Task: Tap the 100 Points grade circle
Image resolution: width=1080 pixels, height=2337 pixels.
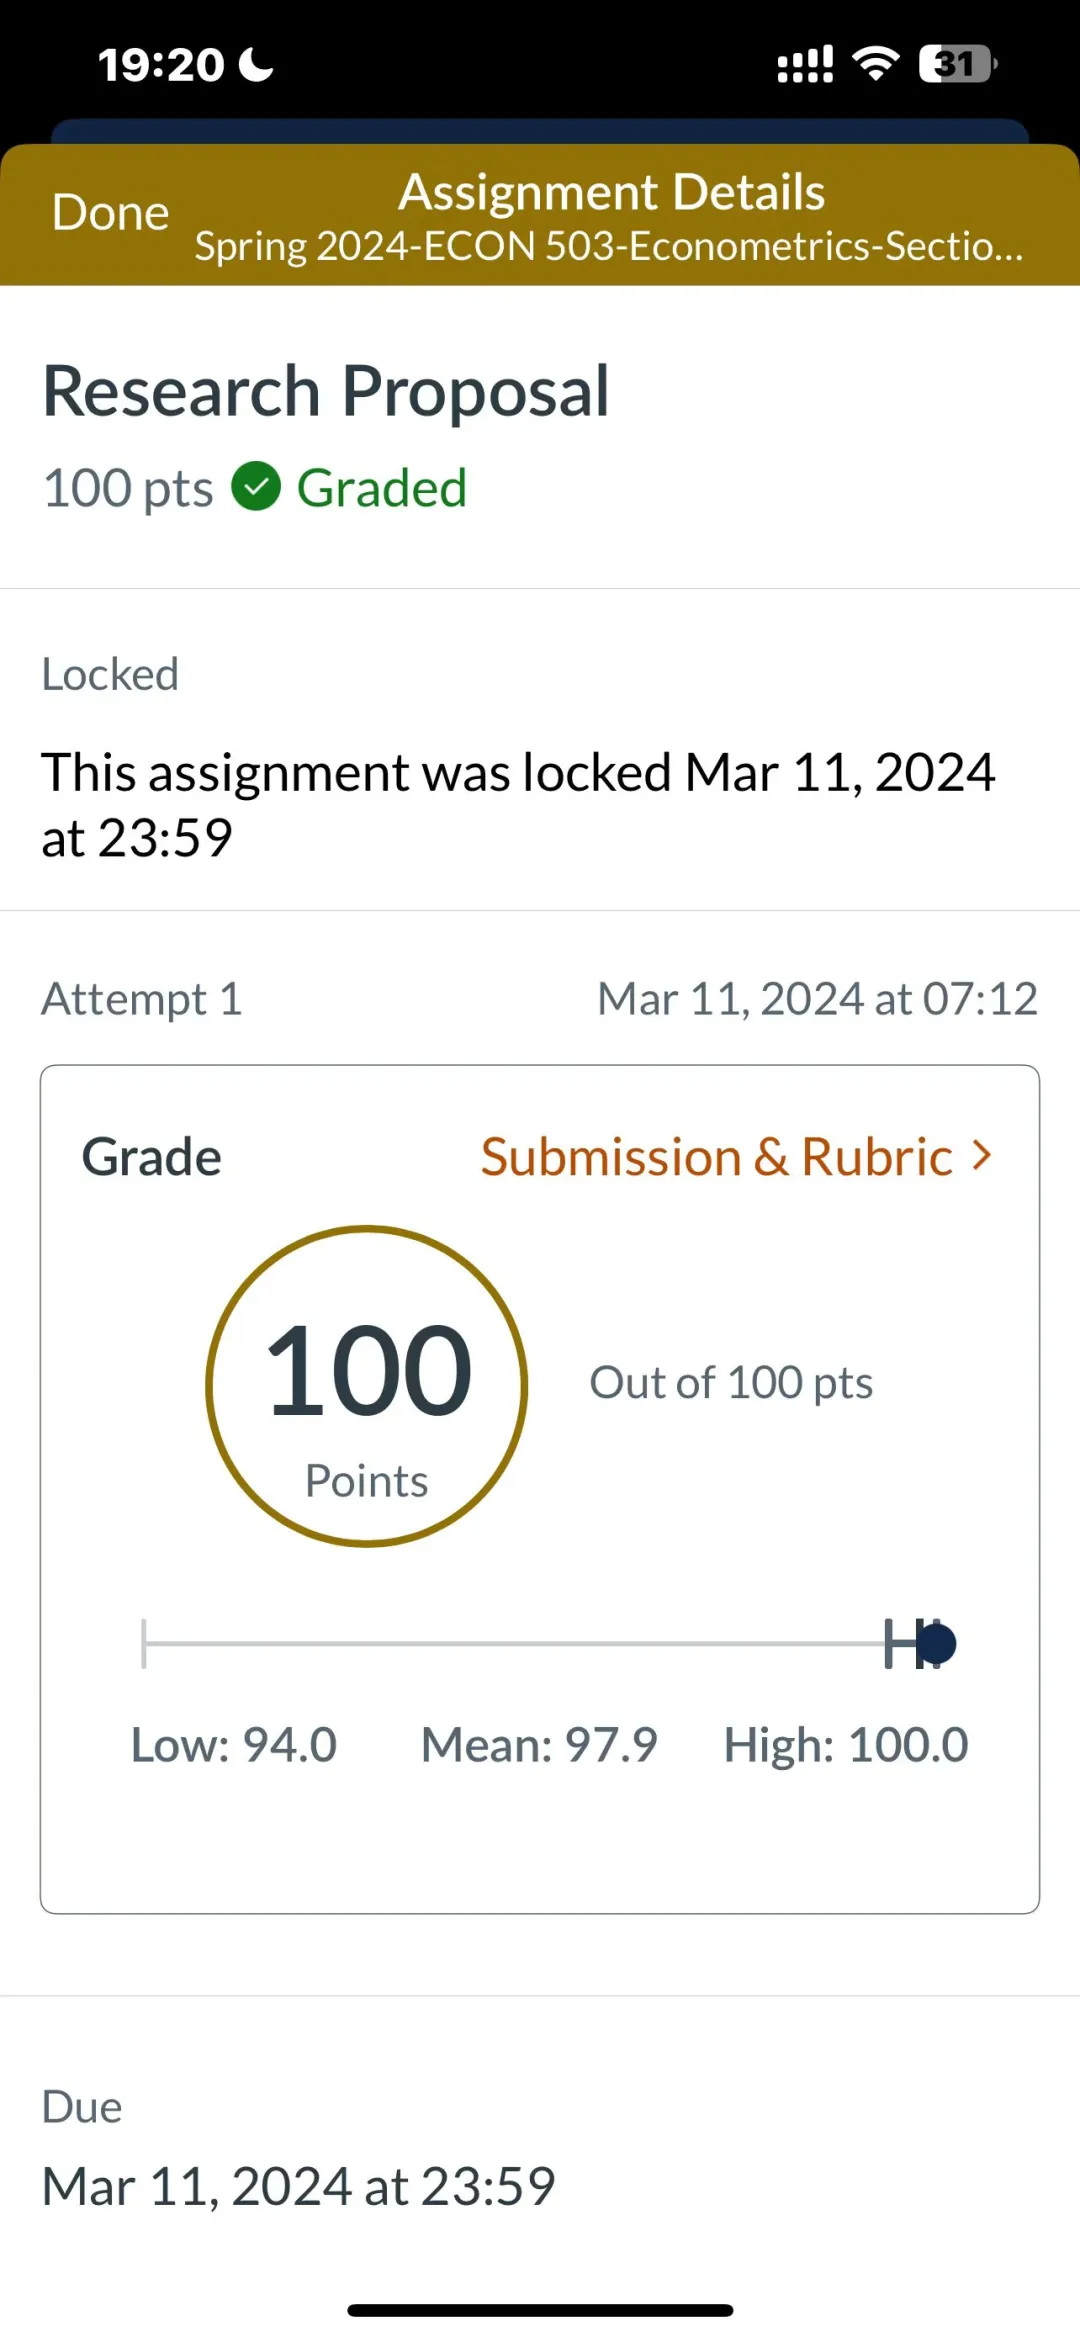Action: pyautogui.click(x=367, y=1386)
